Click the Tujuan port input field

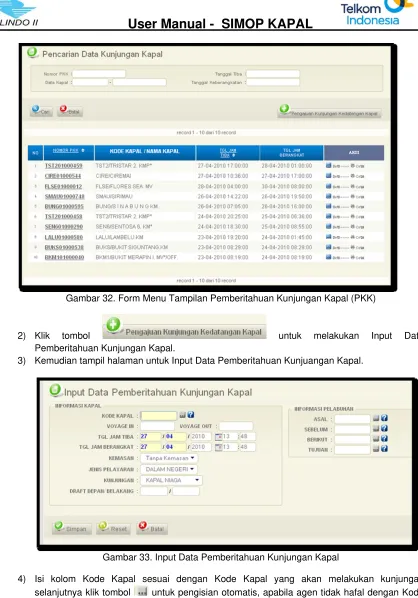352,450
